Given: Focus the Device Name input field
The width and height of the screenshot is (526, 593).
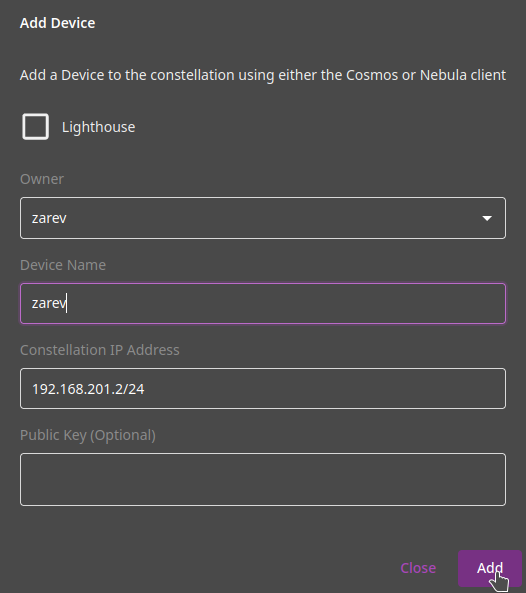Looking at the screenshot, I should (x=263, y=303).
